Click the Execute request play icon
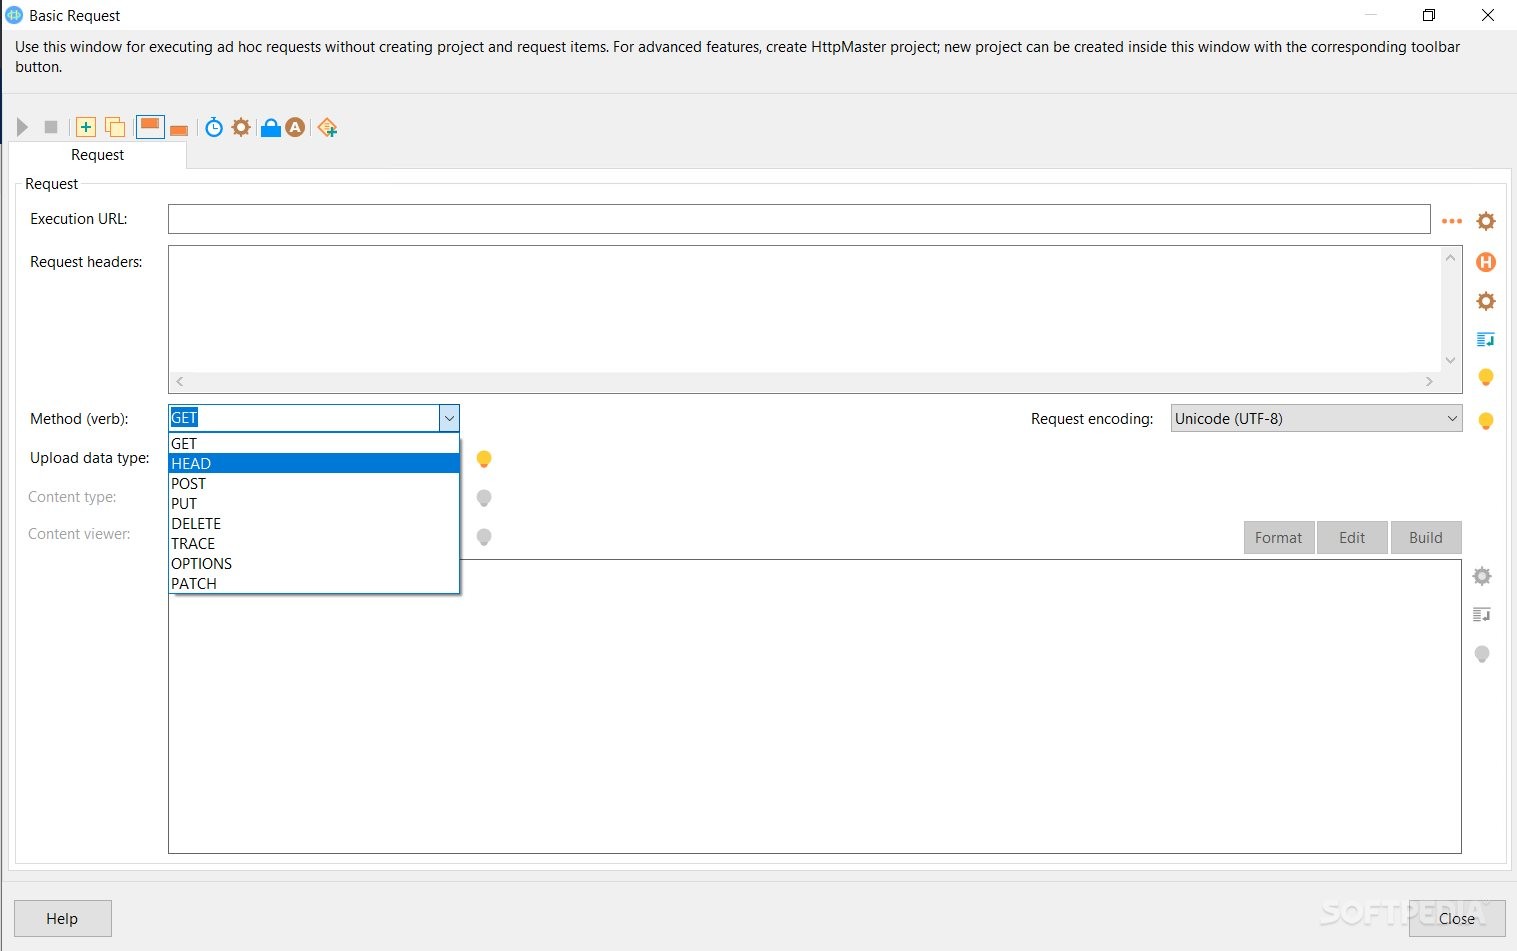 [22, 127]
